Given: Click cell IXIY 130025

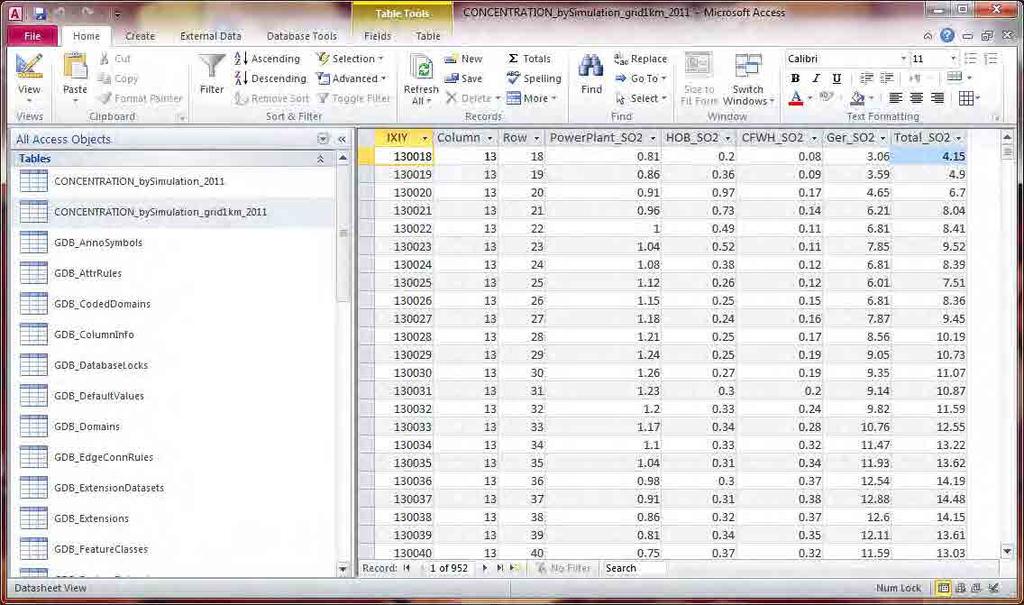Looking at the screenshot, I should [x=405, y=283].
